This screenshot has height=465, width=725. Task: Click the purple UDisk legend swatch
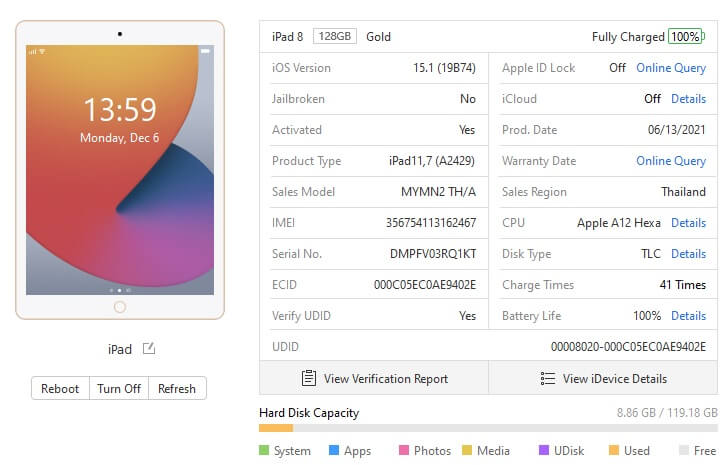coord(544,450)
